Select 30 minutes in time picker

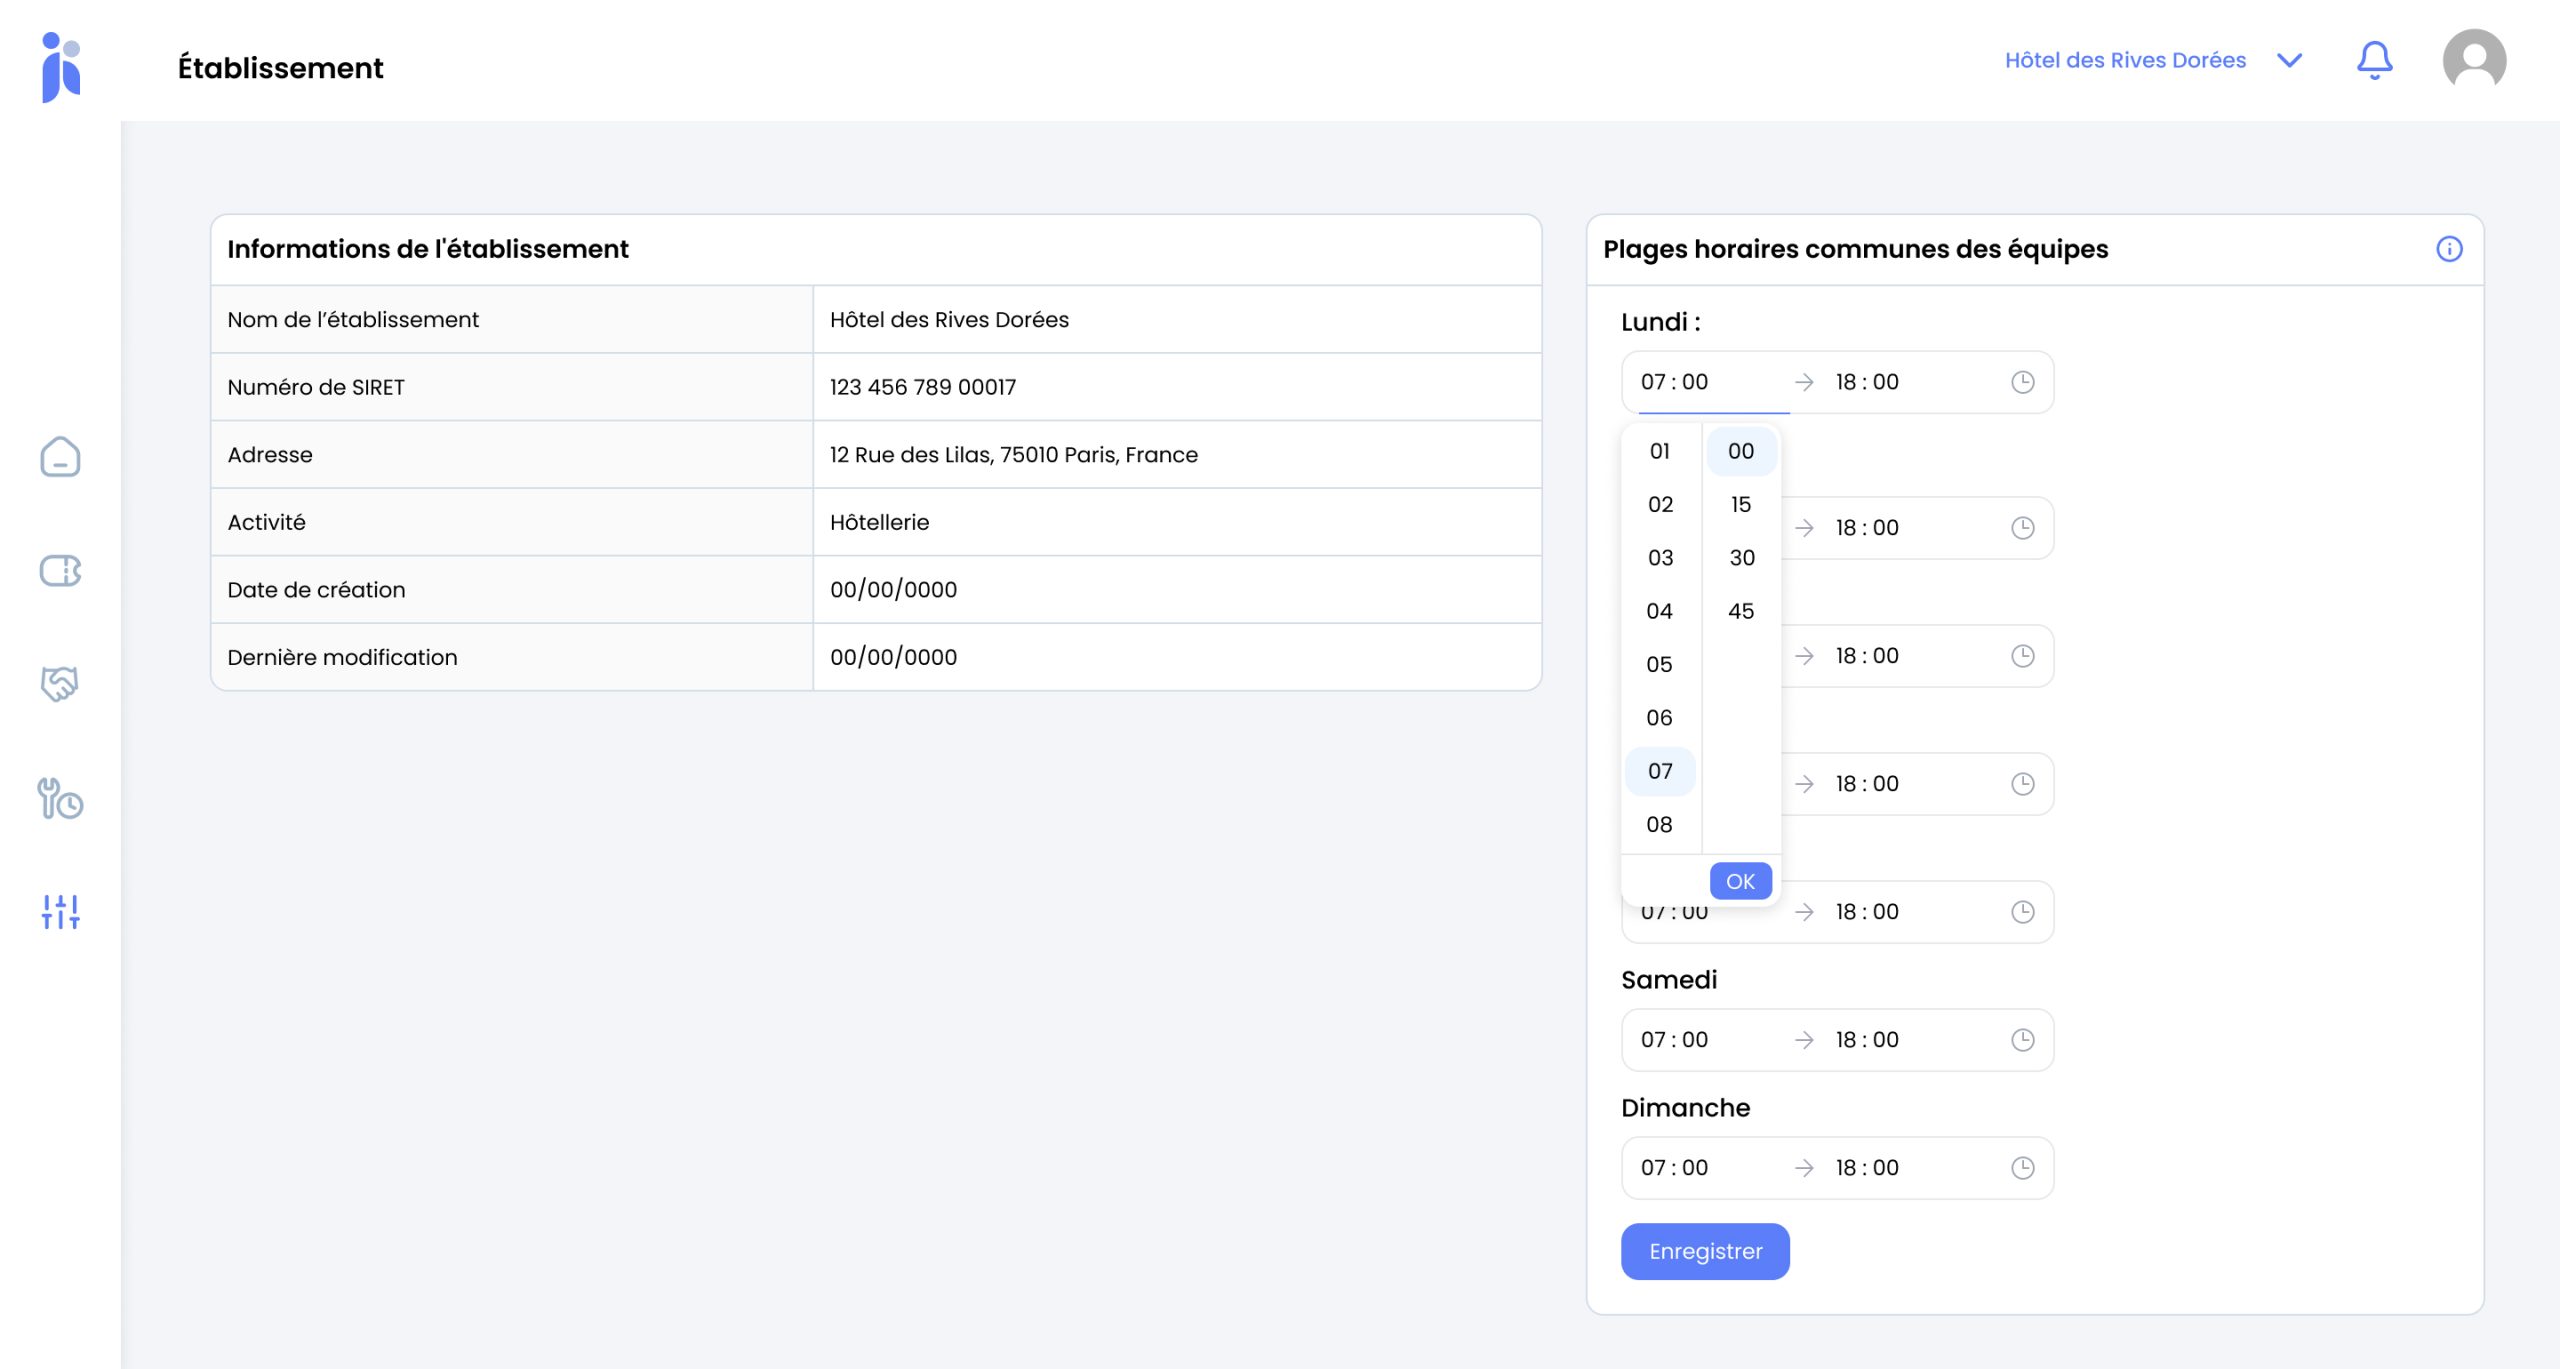point(1741,558)
